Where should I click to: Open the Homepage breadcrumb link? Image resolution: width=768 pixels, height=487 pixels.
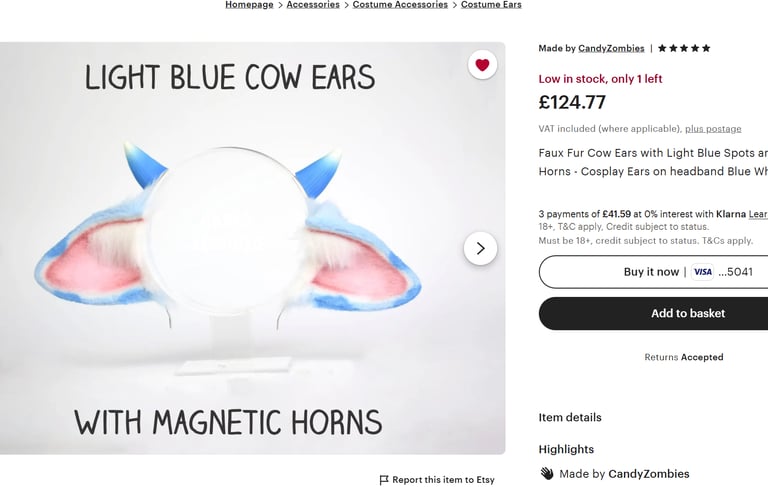pyautogui.click(x=249, y=4)
